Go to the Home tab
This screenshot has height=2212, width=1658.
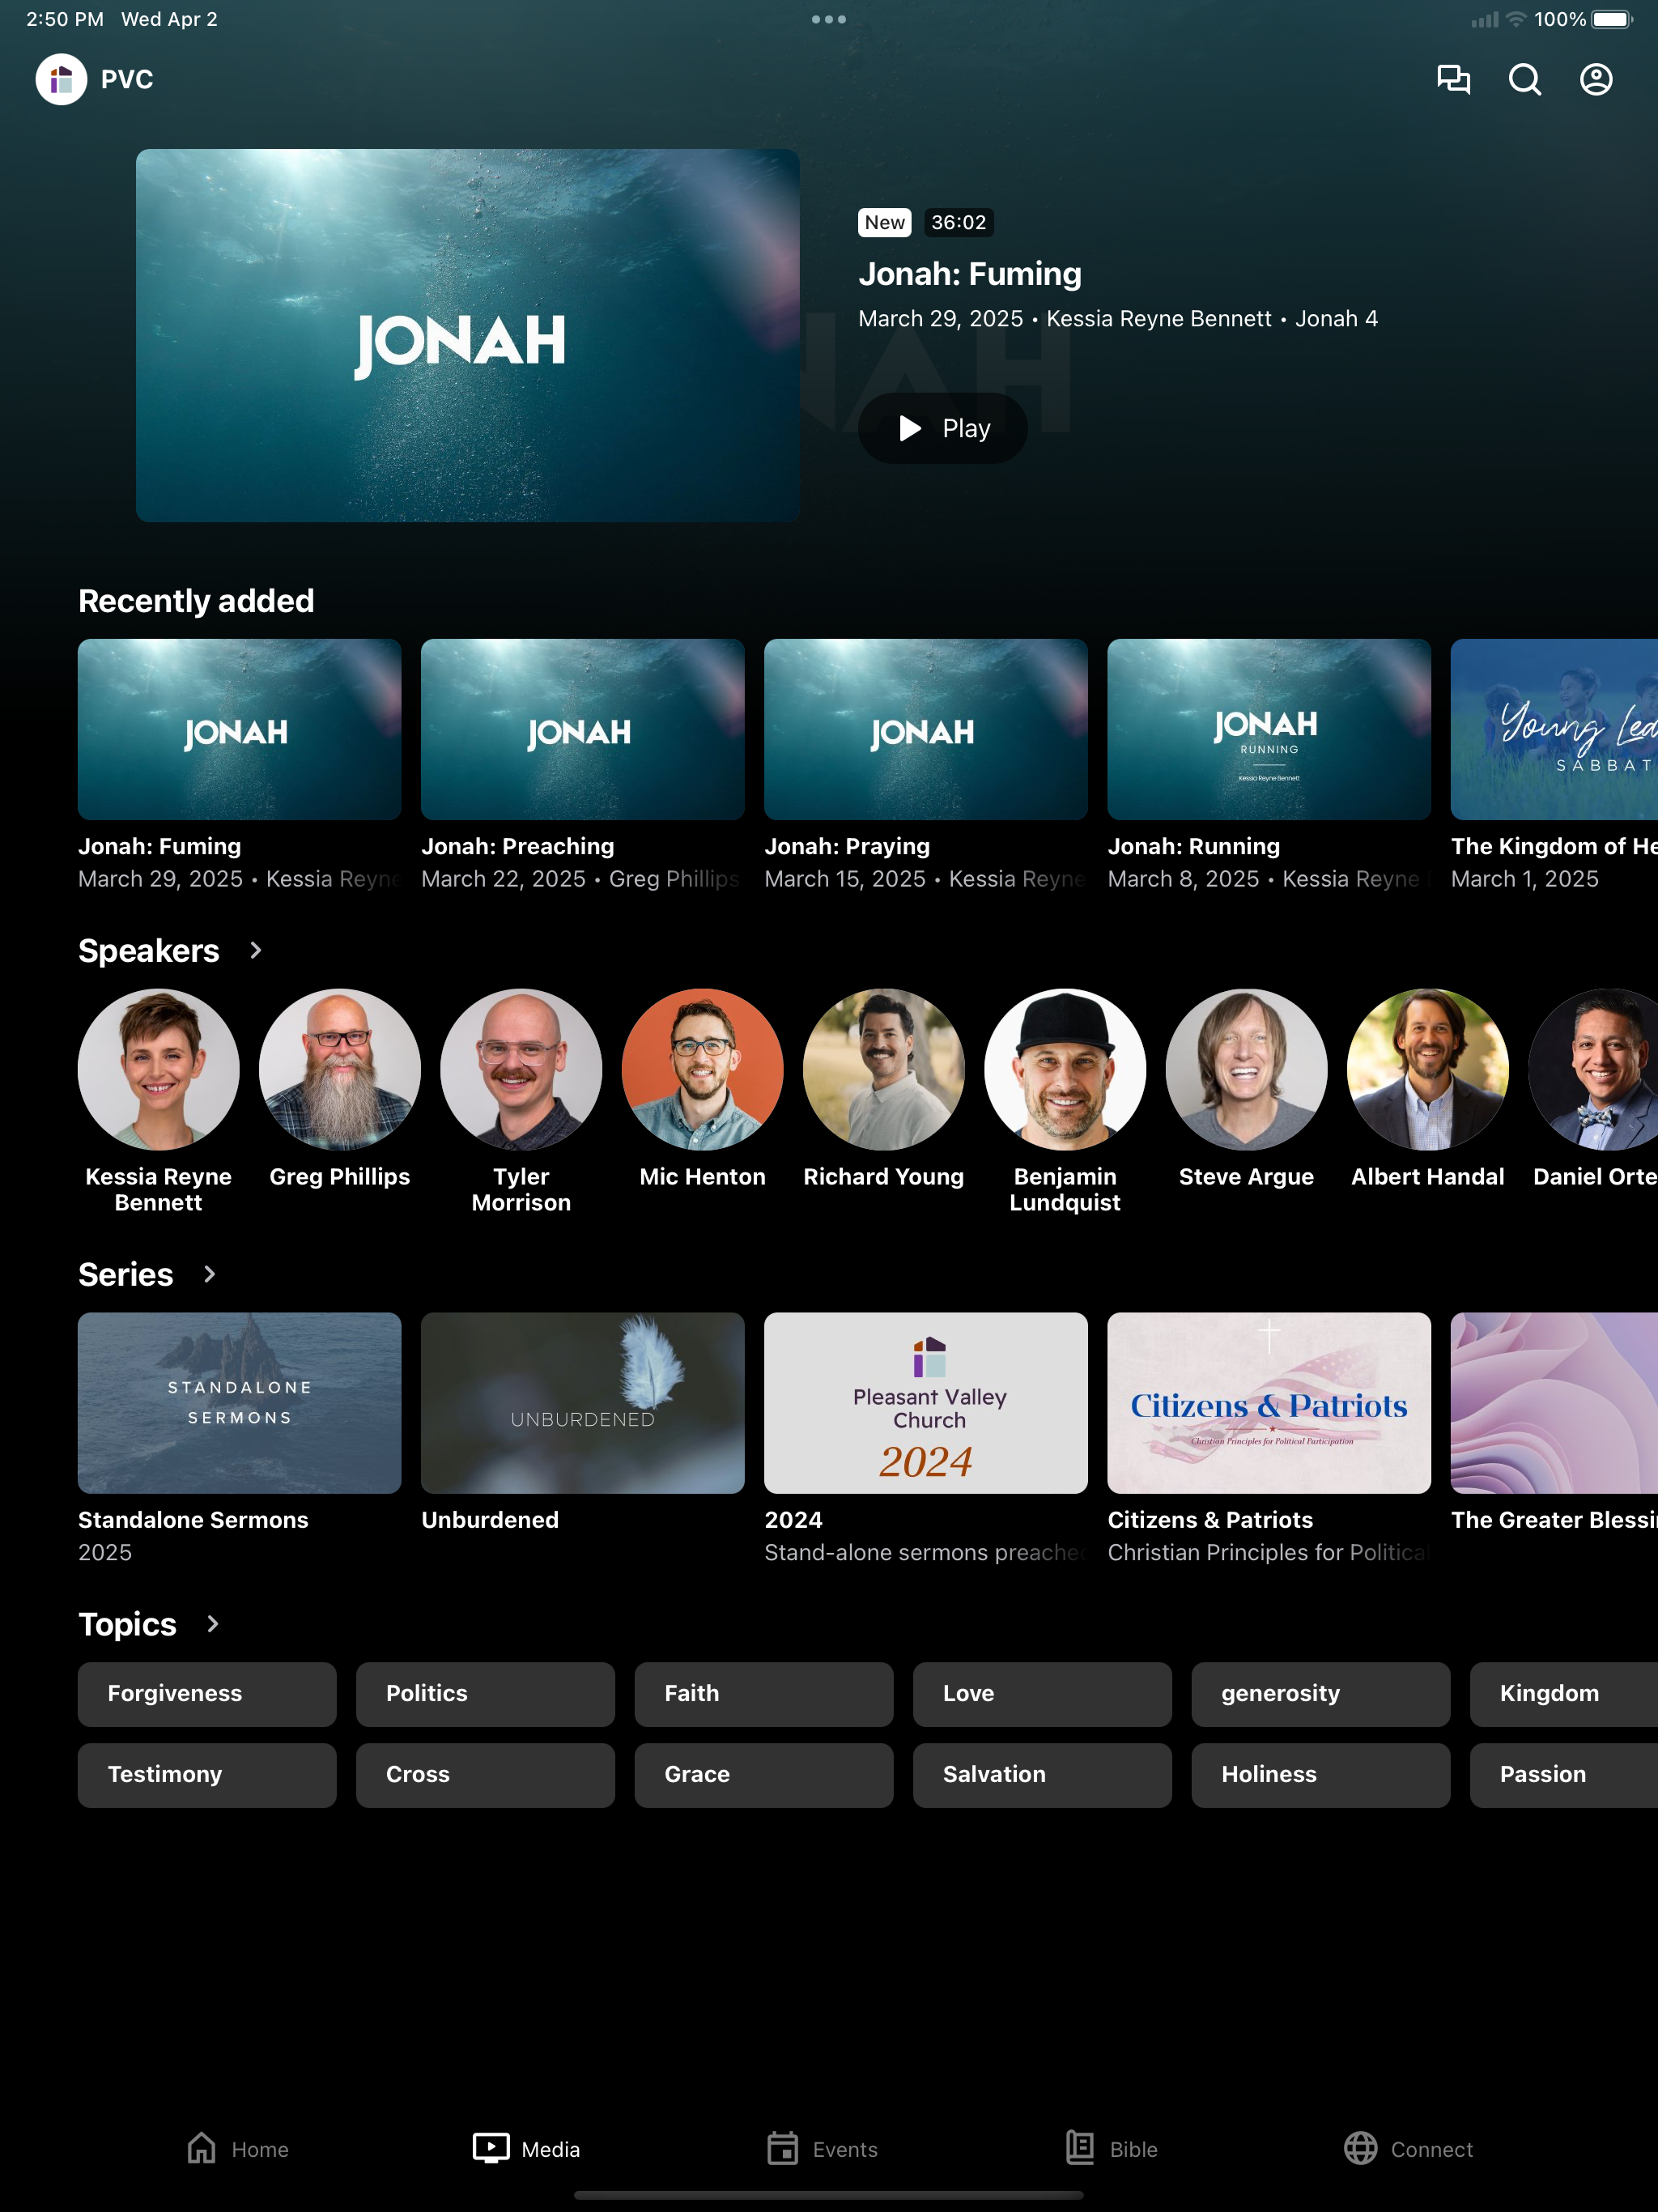[x=237, y=2149]
